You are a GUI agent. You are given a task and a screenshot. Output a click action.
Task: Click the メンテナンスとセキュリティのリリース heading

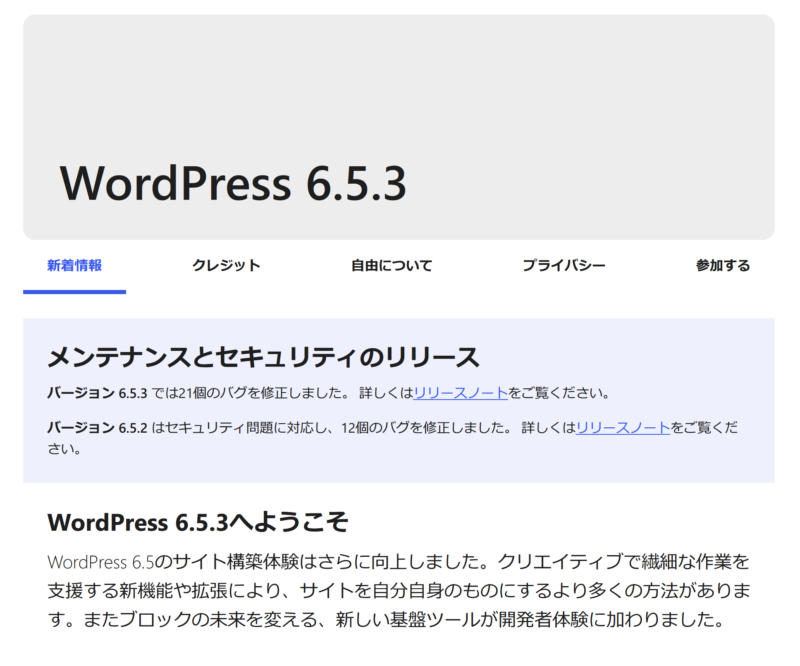(x=263, y=357)
